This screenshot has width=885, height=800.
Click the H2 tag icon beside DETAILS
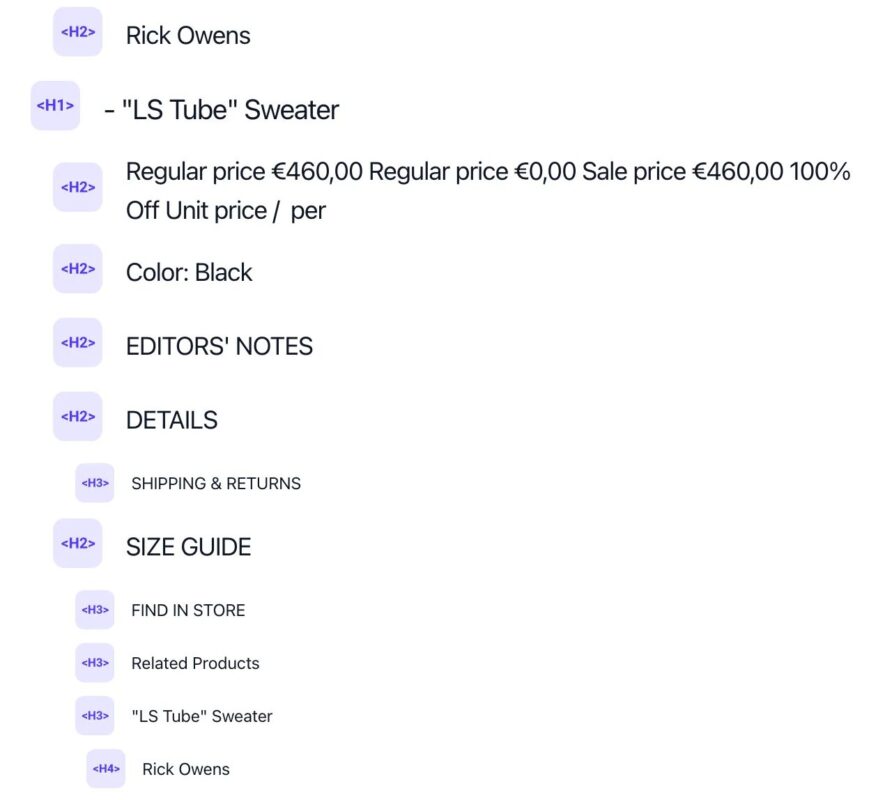tap(78, 417)
